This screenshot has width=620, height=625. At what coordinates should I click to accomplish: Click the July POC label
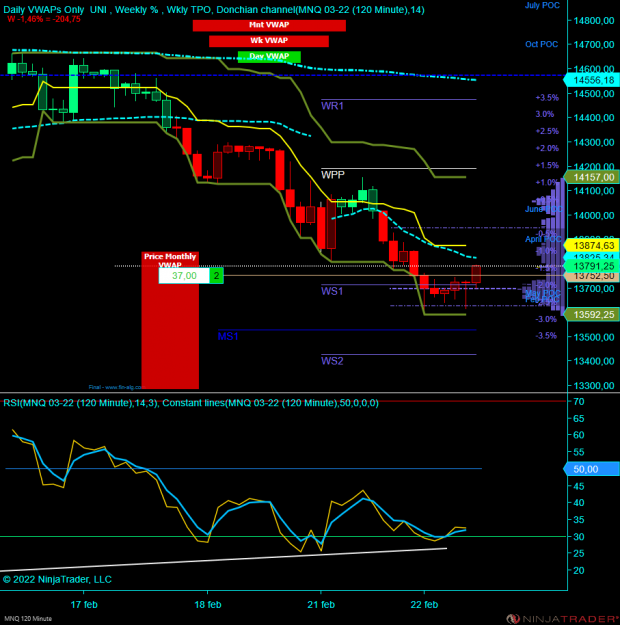pyautogui.click(x=542, y=5)
